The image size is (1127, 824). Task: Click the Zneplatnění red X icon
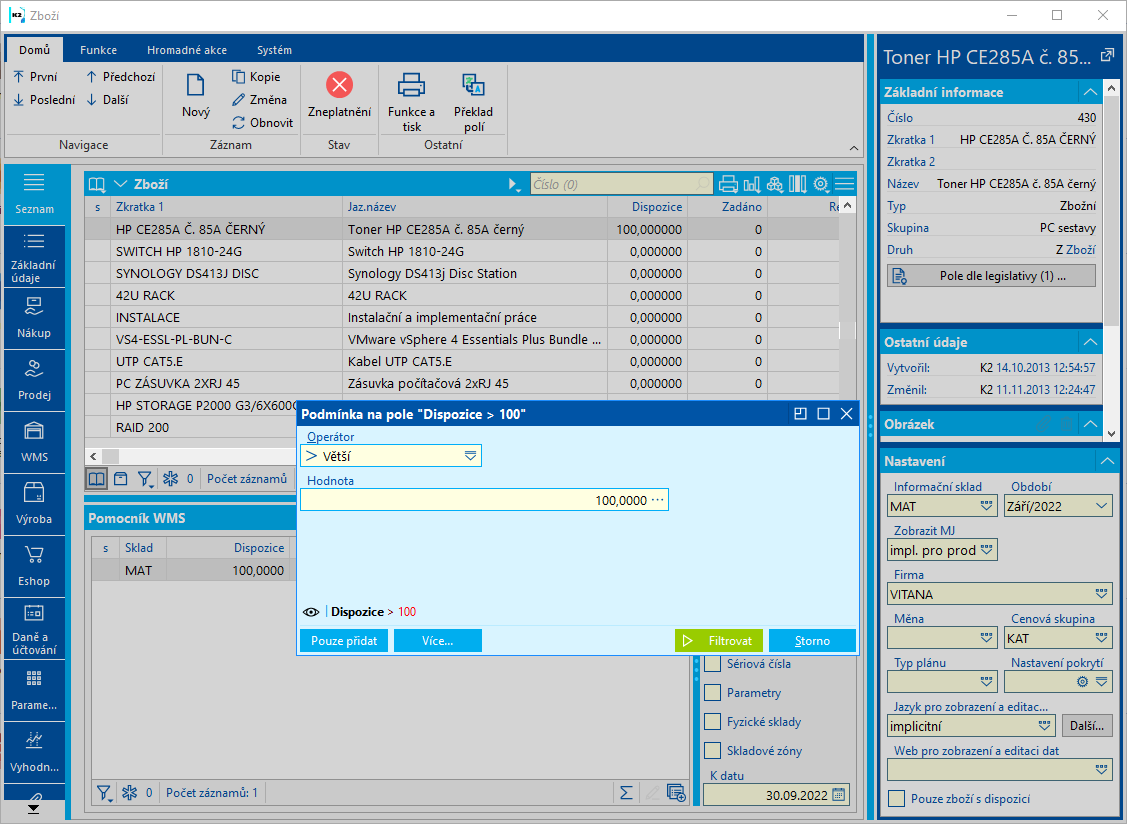pos(339,85)
